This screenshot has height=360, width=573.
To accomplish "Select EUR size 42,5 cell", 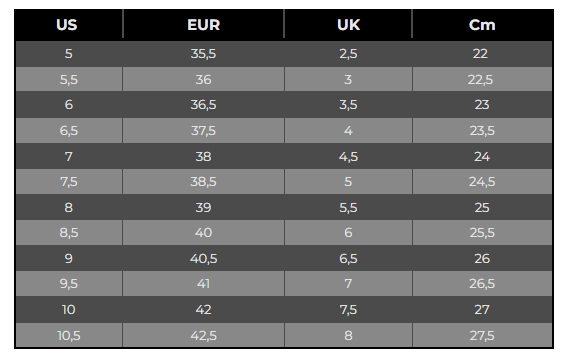I will tap(204, 335).
